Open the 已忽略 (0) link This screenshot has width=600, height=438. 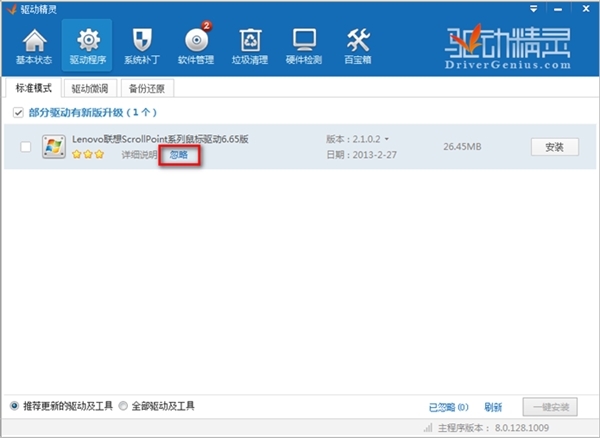click(447, 407)
